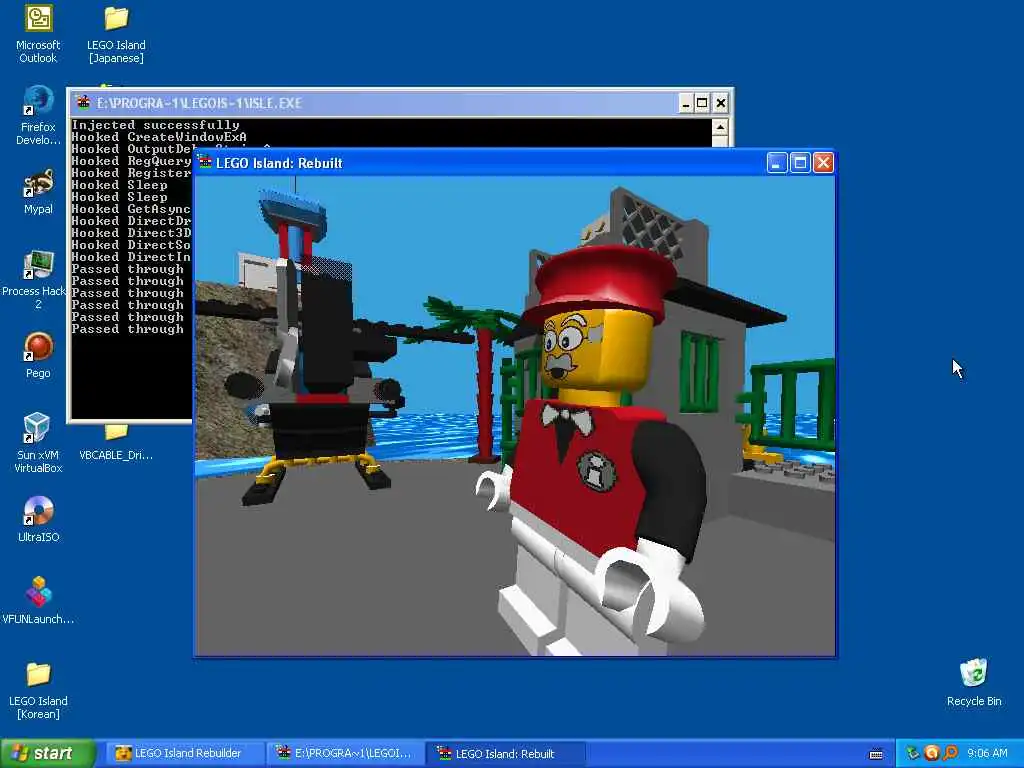Image resolution: width=1024 pixels, height=768 pixels.
Task: Click the Infomaniac character in the game
Action: click(x=594, y=451)
